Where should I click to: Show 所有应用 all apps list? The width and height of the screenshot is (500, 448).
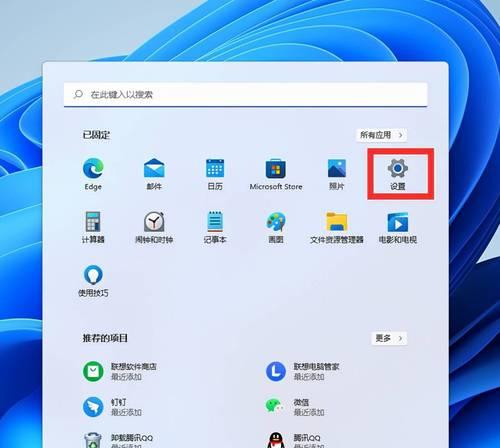pyautogui.click(x=382, y=135)
